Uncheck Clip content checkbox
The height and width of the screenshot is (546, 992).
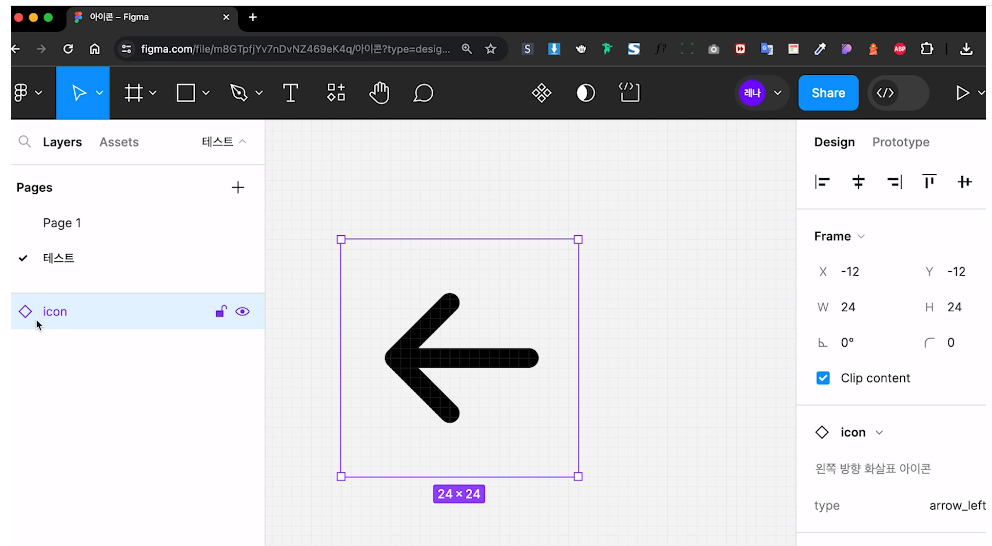click(822, 378)
